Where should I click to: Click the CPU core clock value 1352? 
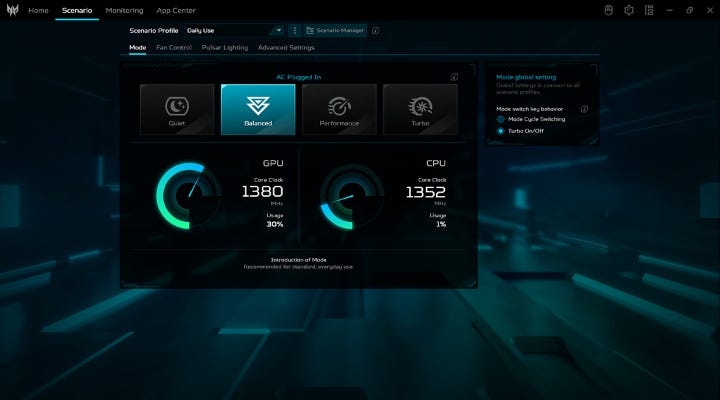(426, 192)
